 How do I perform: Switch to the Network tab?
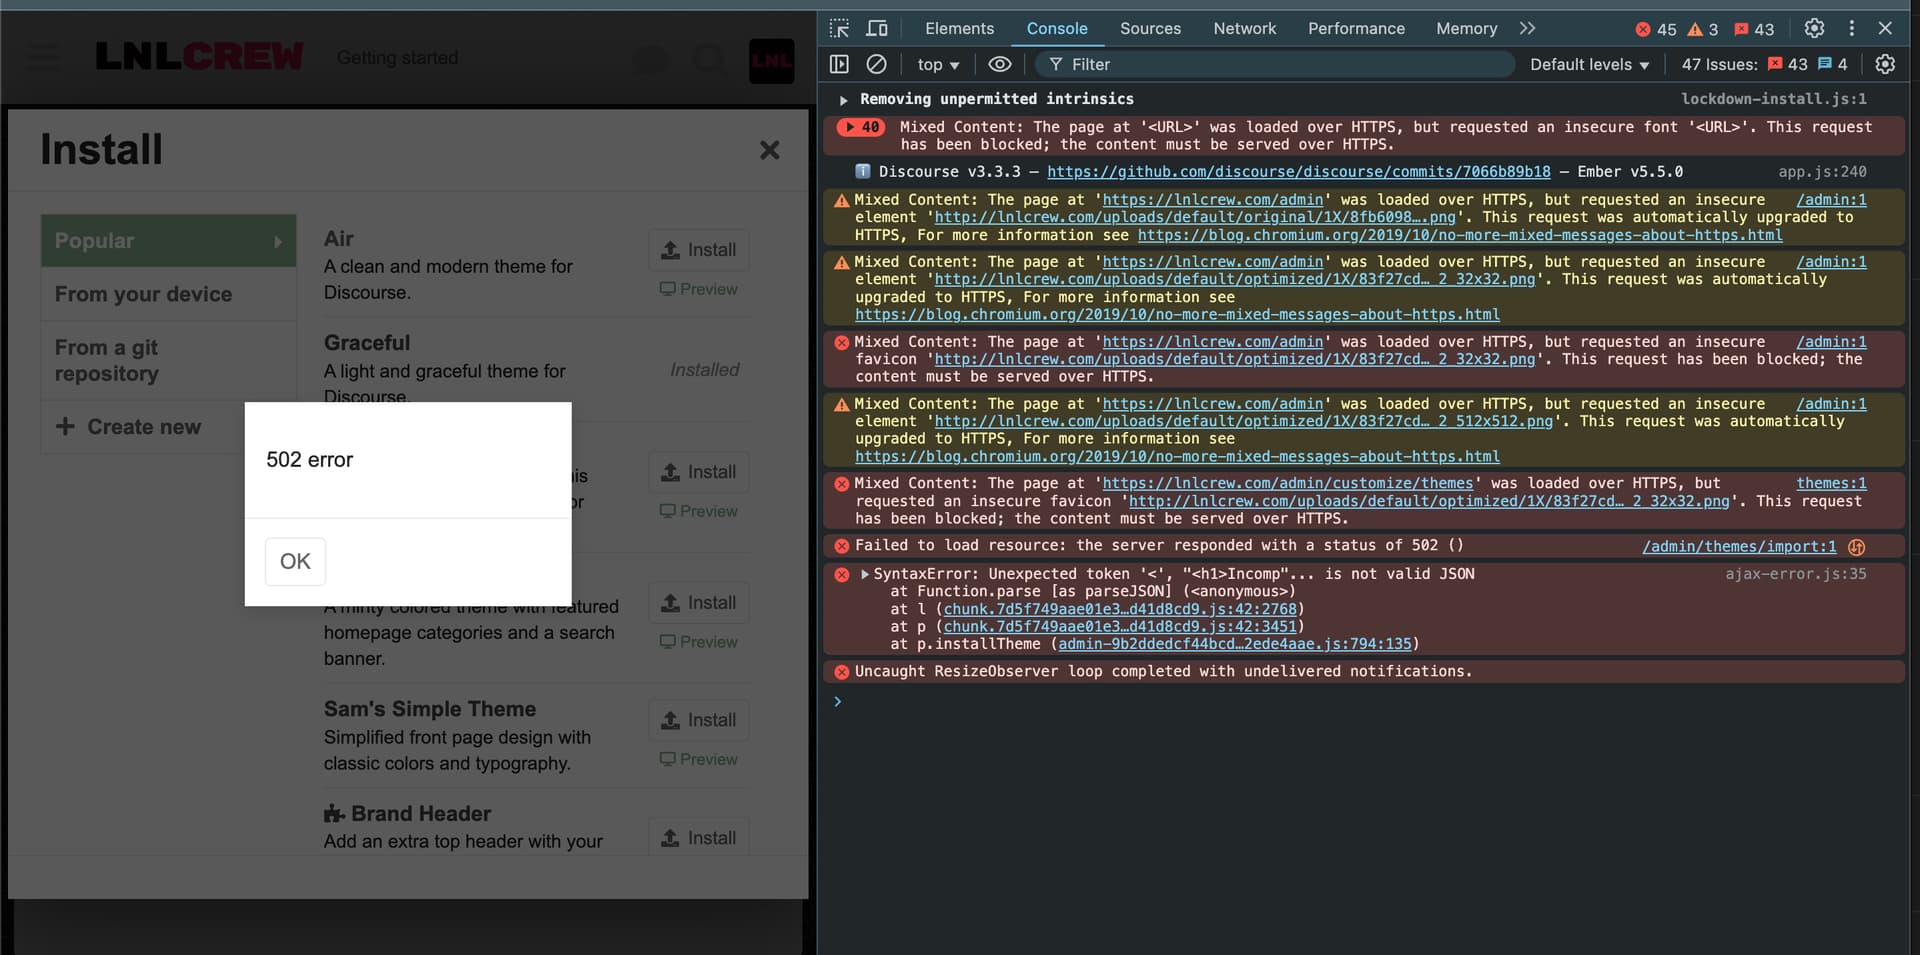click(x=1244, y=28)
